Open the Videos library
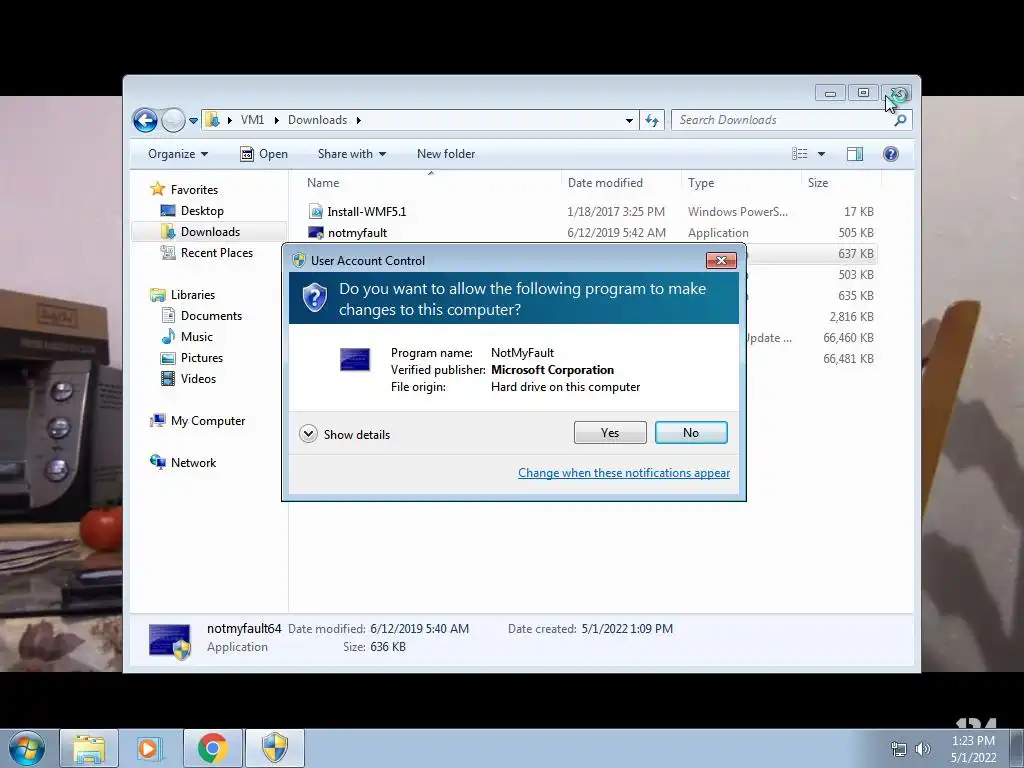Screen dimensions: 1024x768 pyautogui.click(x=198, y=379)
